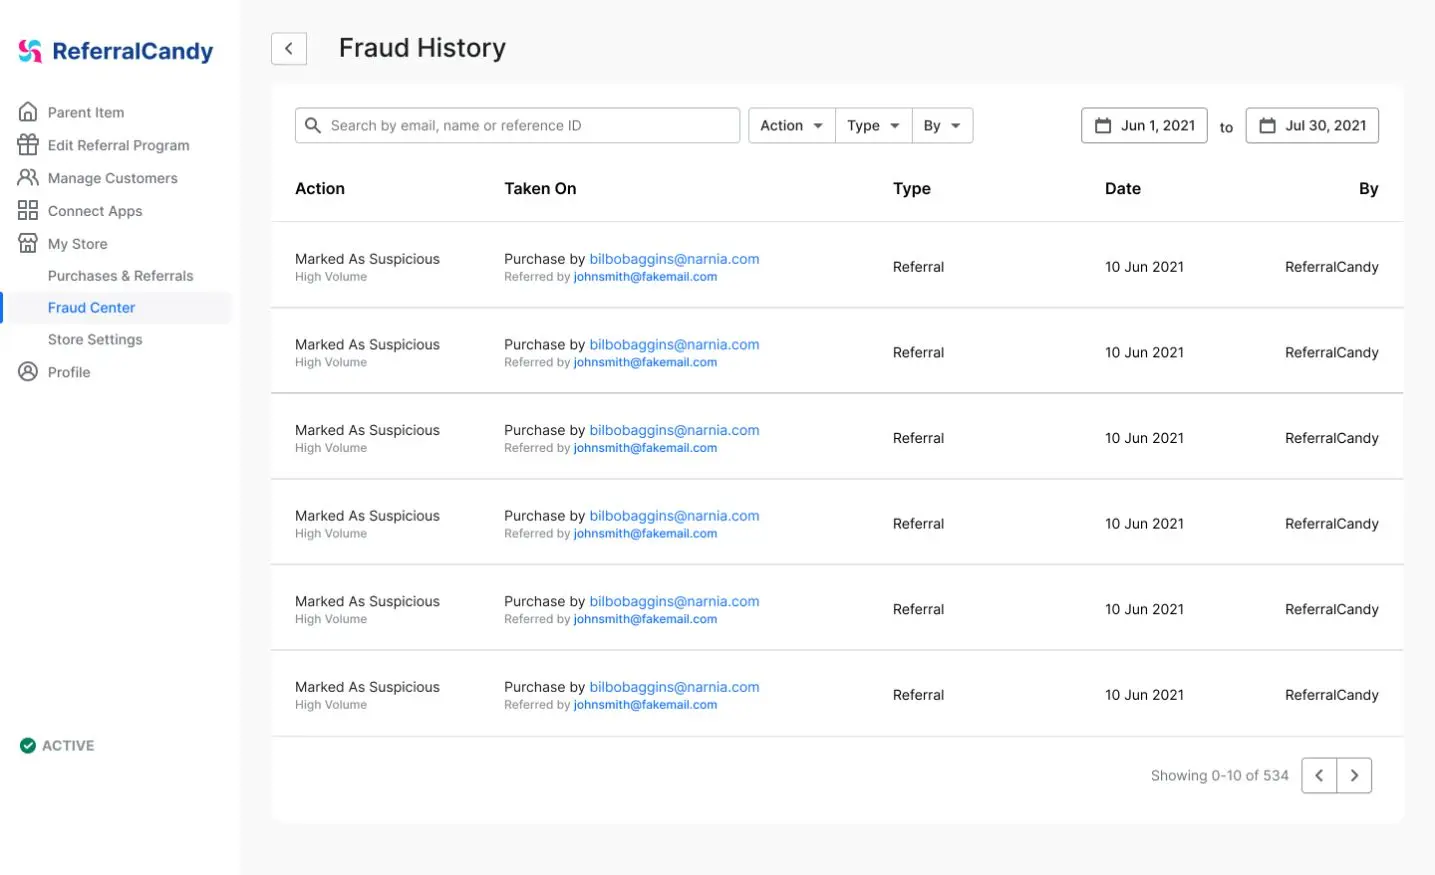
Task: Click the grid icon beside Connect Apps
Action: point(28,211)
